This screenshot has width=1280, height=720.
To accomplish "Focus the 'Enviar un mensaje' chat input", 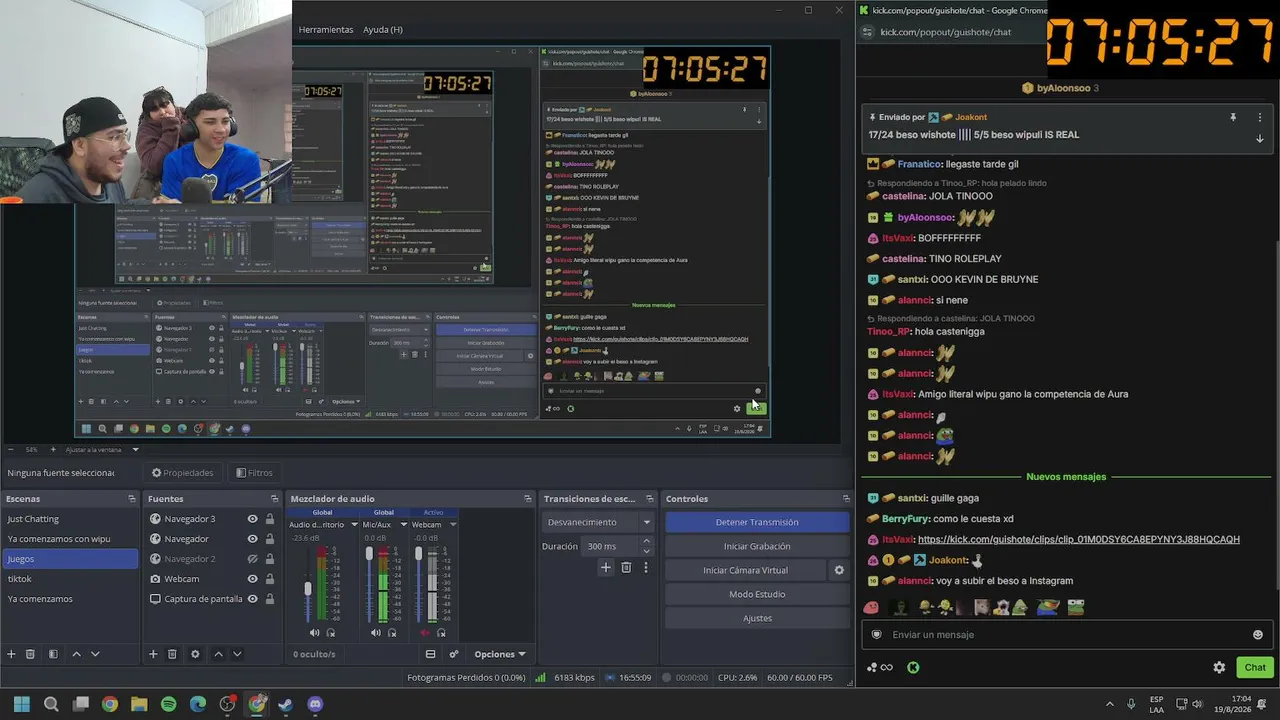I will (1066, 634).
